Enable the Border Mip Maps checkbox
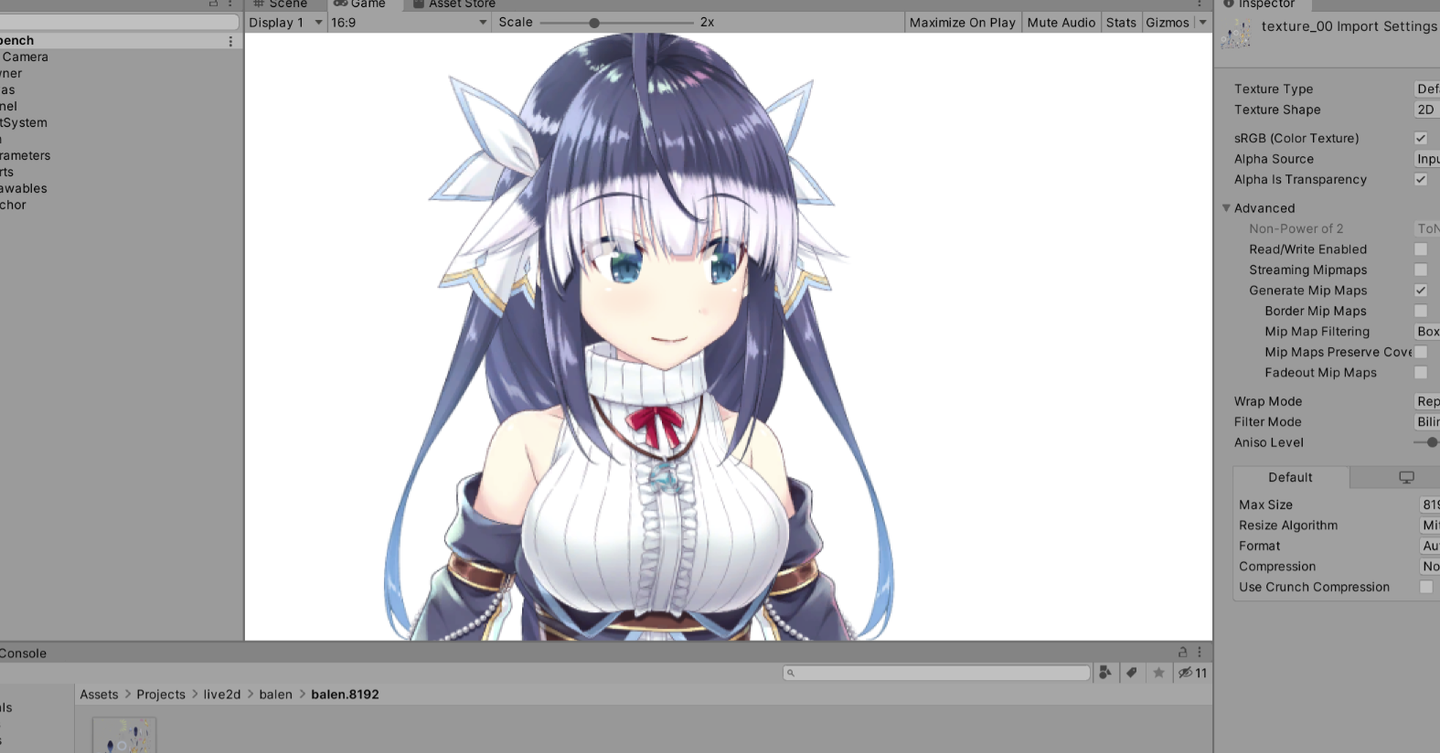The width and height of the screenshot is (1440, 753). click(x=1420, y=311)
